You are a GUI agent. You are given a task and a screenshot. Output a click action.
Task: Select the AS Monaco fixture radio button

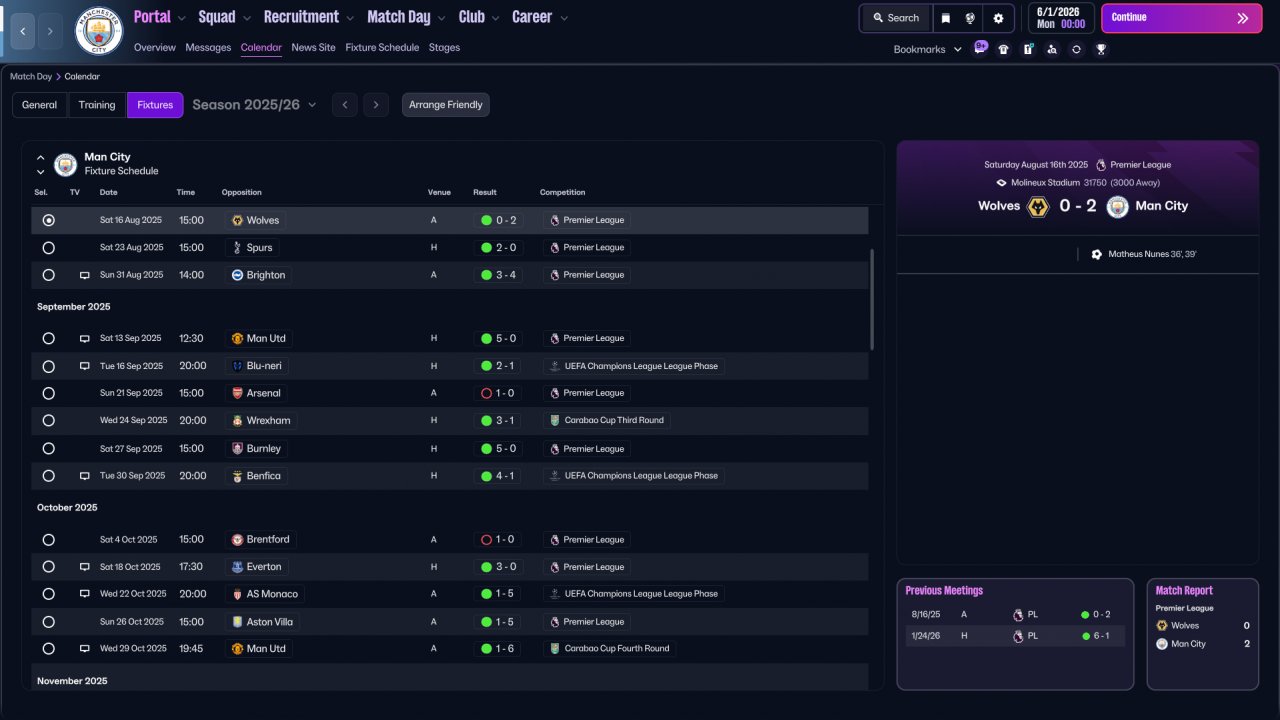48,594
